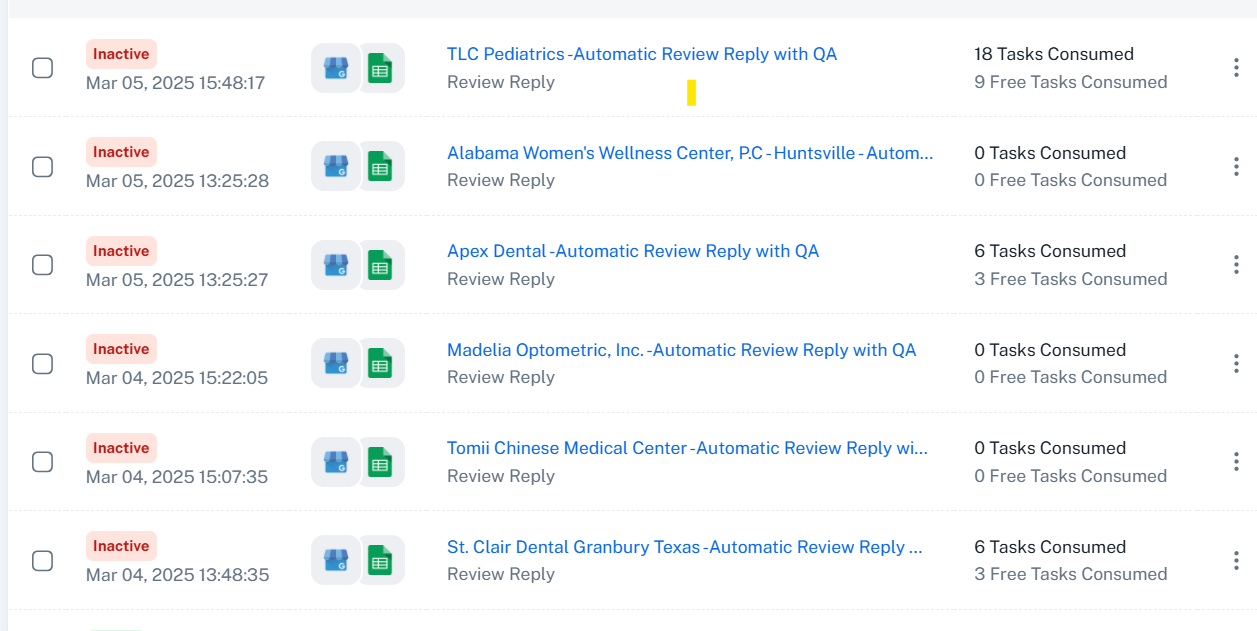Screen dimensions: 1257x631
Task: Open Madelia Optometric, Inc. workflow link
Action: pos(682,350)
